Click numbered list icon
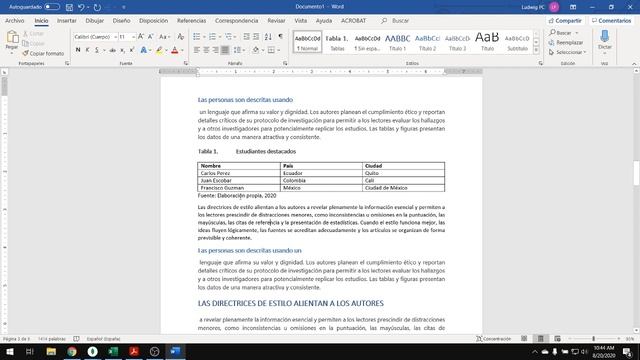This screenshot has height=360, width=640. (x=212, y=37)
